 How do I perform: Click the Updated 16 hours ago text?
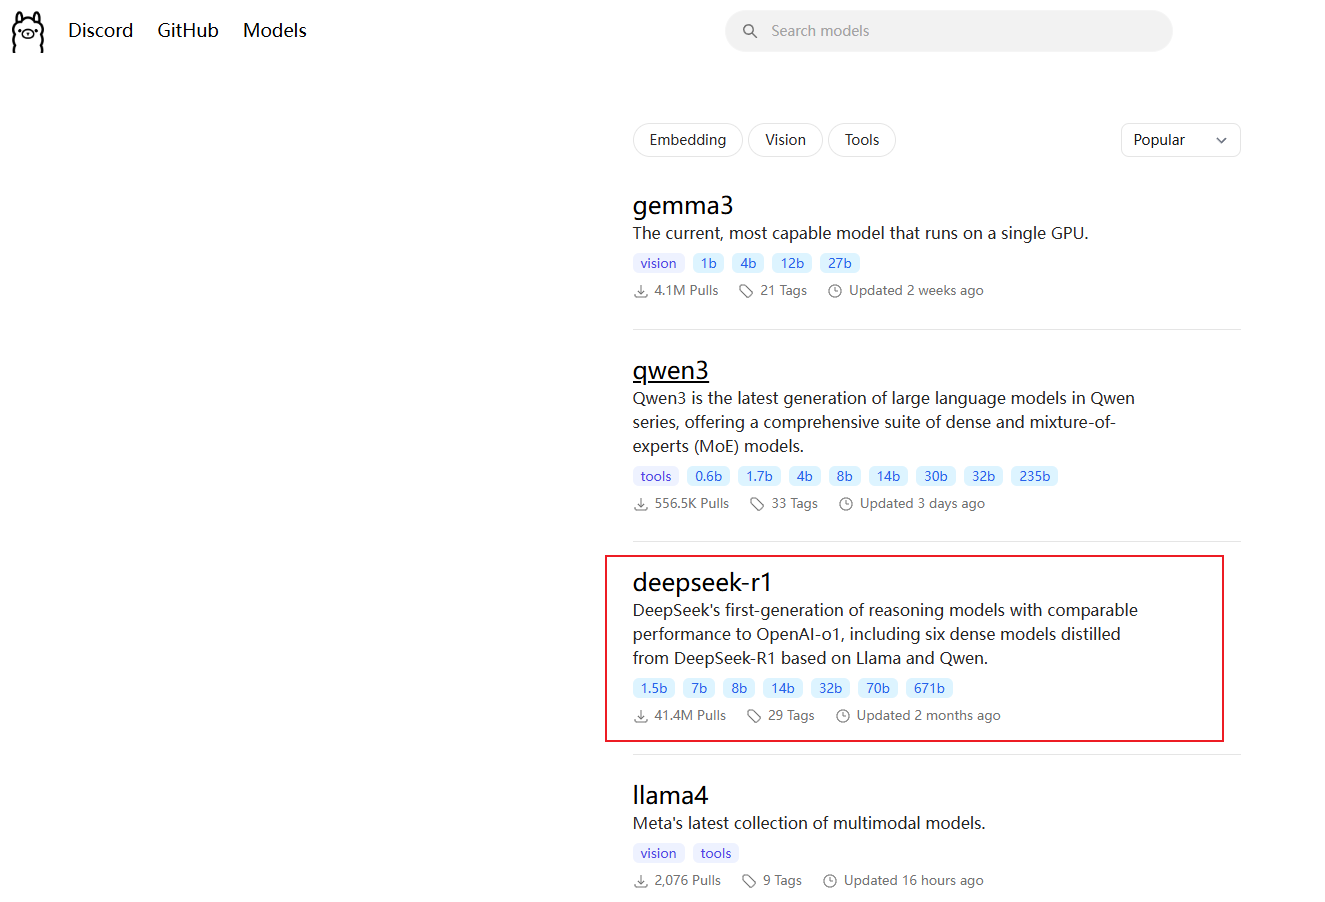coord(913,881)
